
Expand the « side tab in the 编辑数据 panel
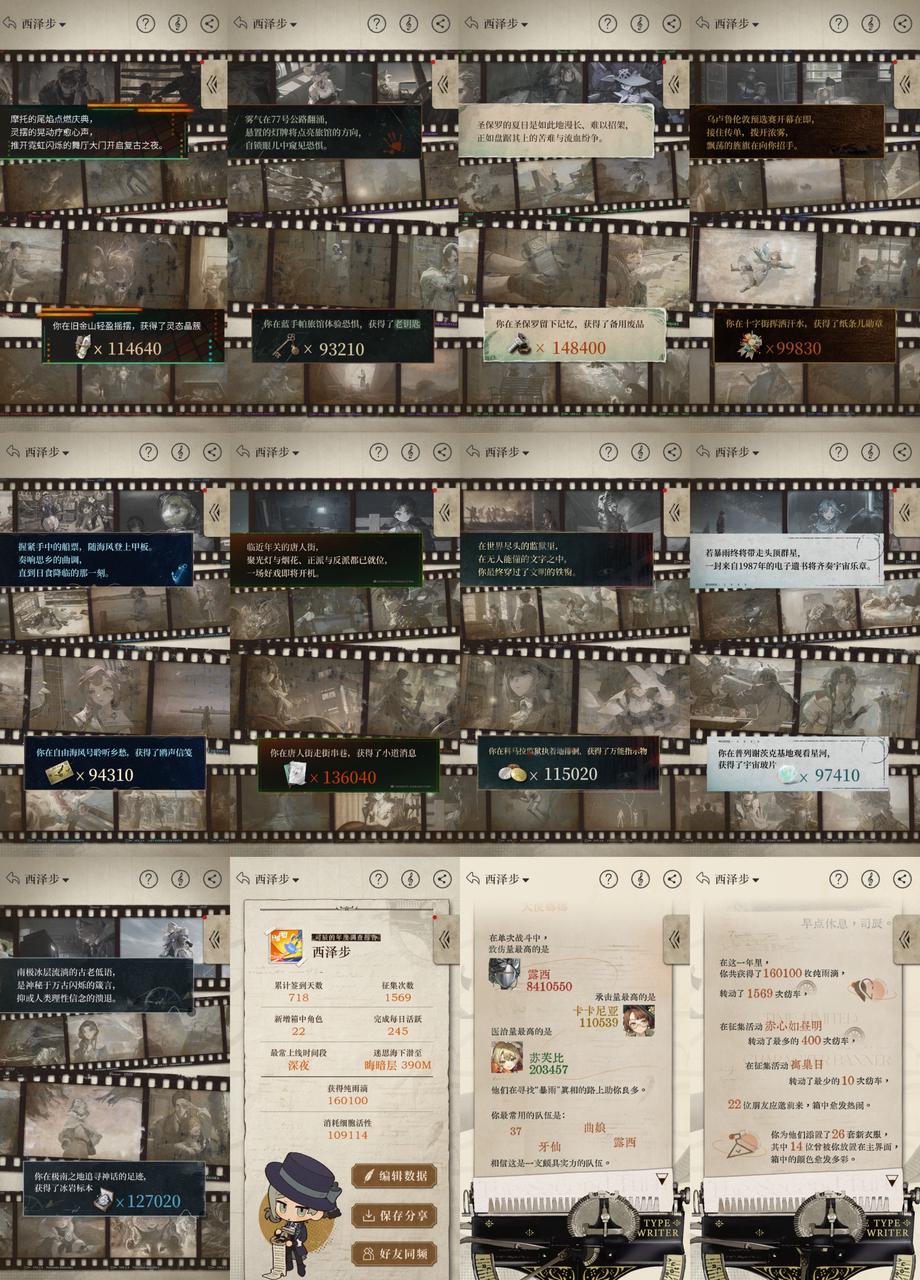point(447,940)
